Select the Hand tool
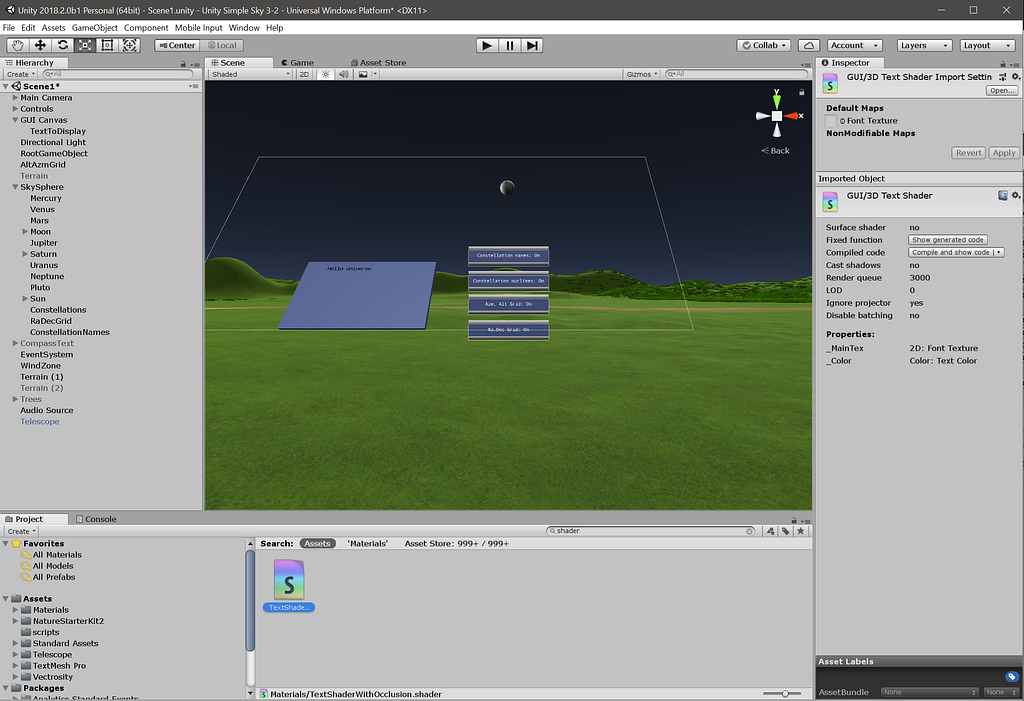The image size is (1024, 701). coord(18,45)
